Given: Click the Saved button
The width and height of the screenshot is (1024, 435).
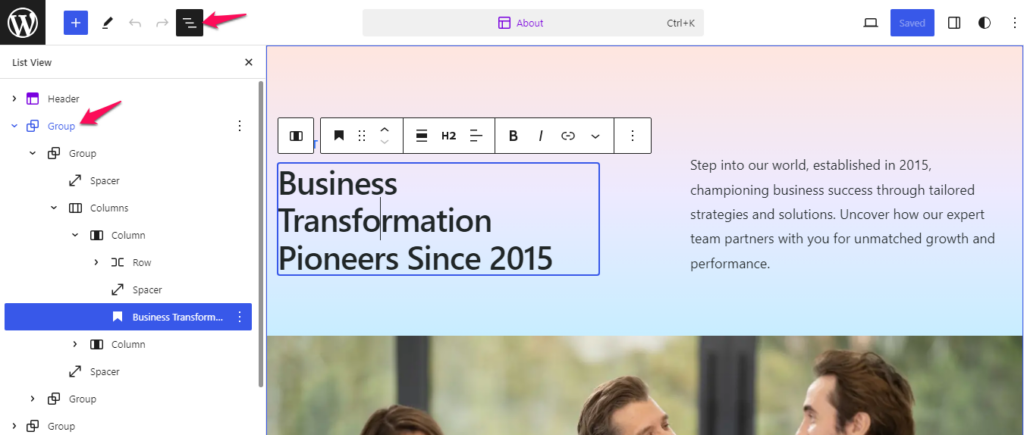Looking at the screenshot, I should click(x=912, y=23).
